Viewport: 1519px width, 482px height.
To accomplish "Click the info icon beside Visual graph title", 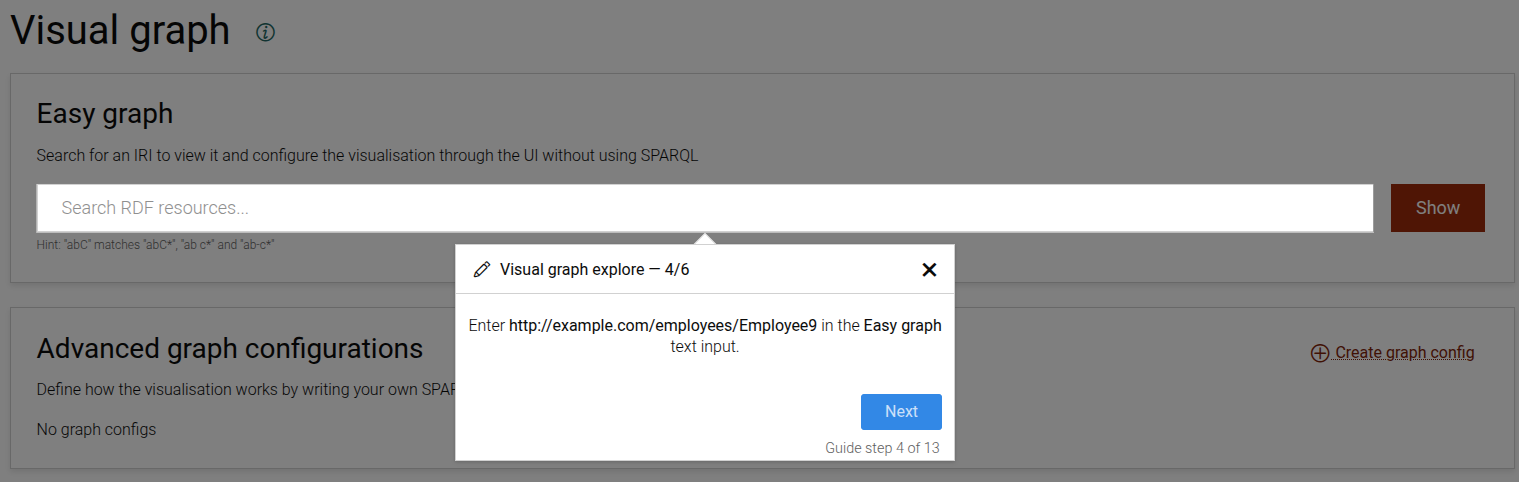I will (x=265, y=32).
